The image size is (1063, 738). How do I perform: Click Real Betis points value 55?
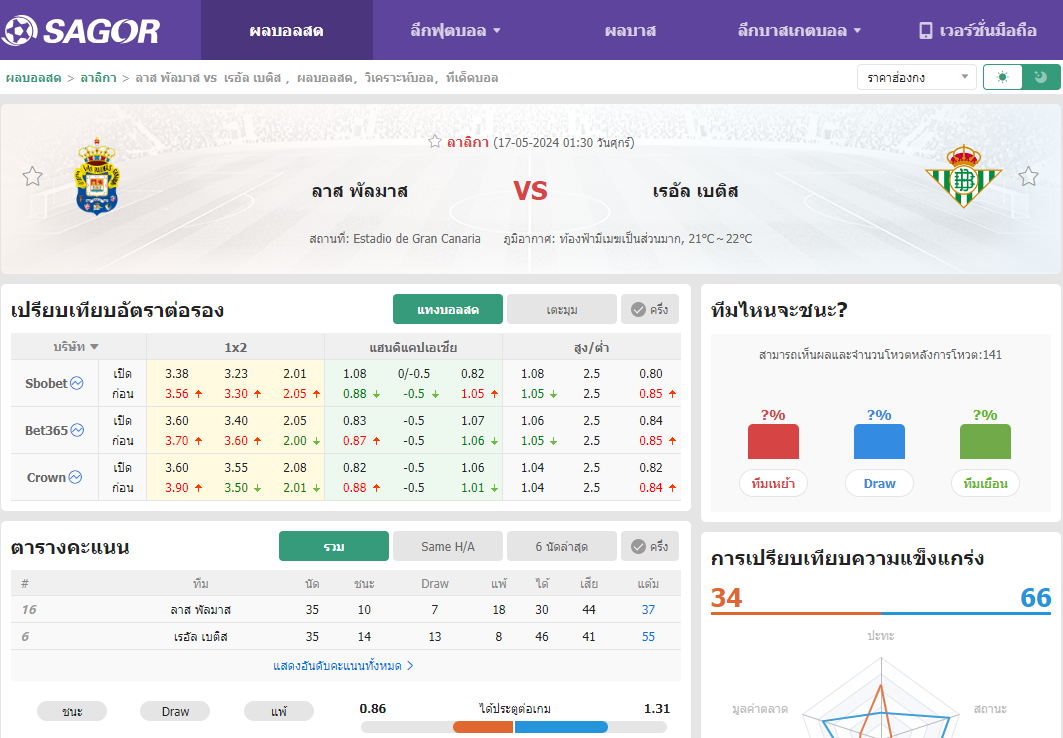tap(648, 637)
